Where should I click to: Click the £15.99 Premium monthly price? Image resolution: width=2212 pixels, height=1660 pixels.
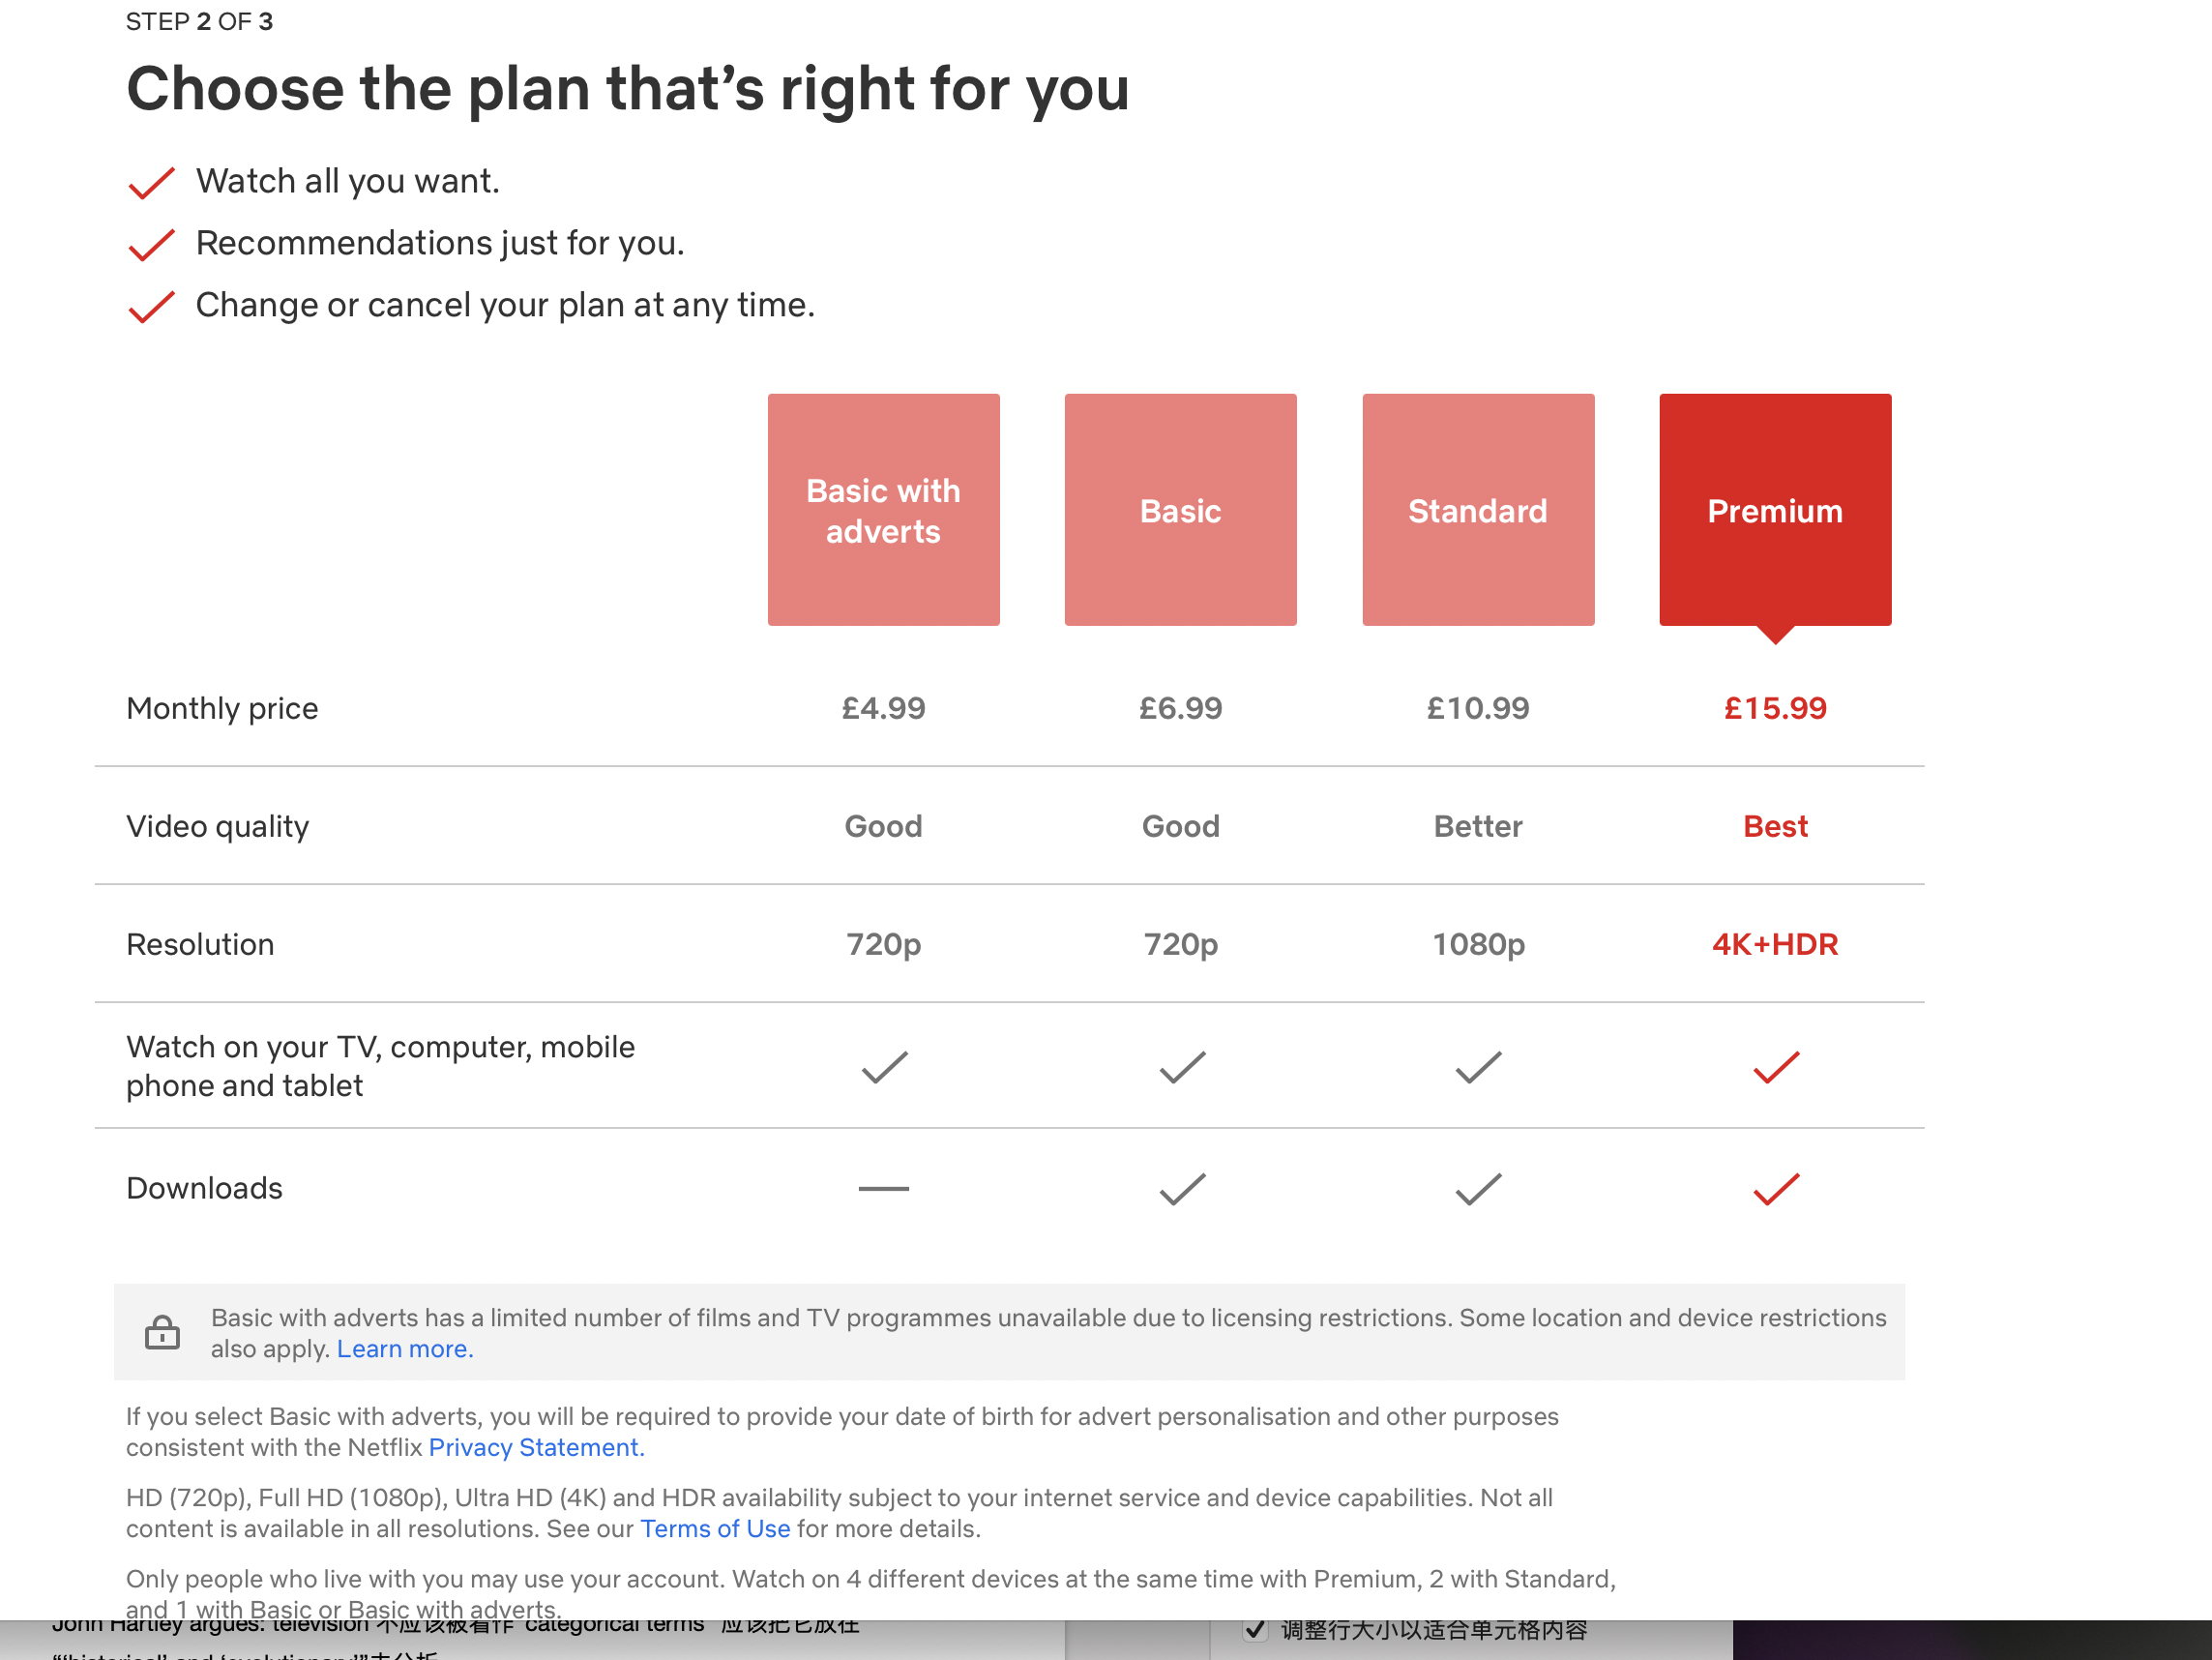tap(1774, 708)
